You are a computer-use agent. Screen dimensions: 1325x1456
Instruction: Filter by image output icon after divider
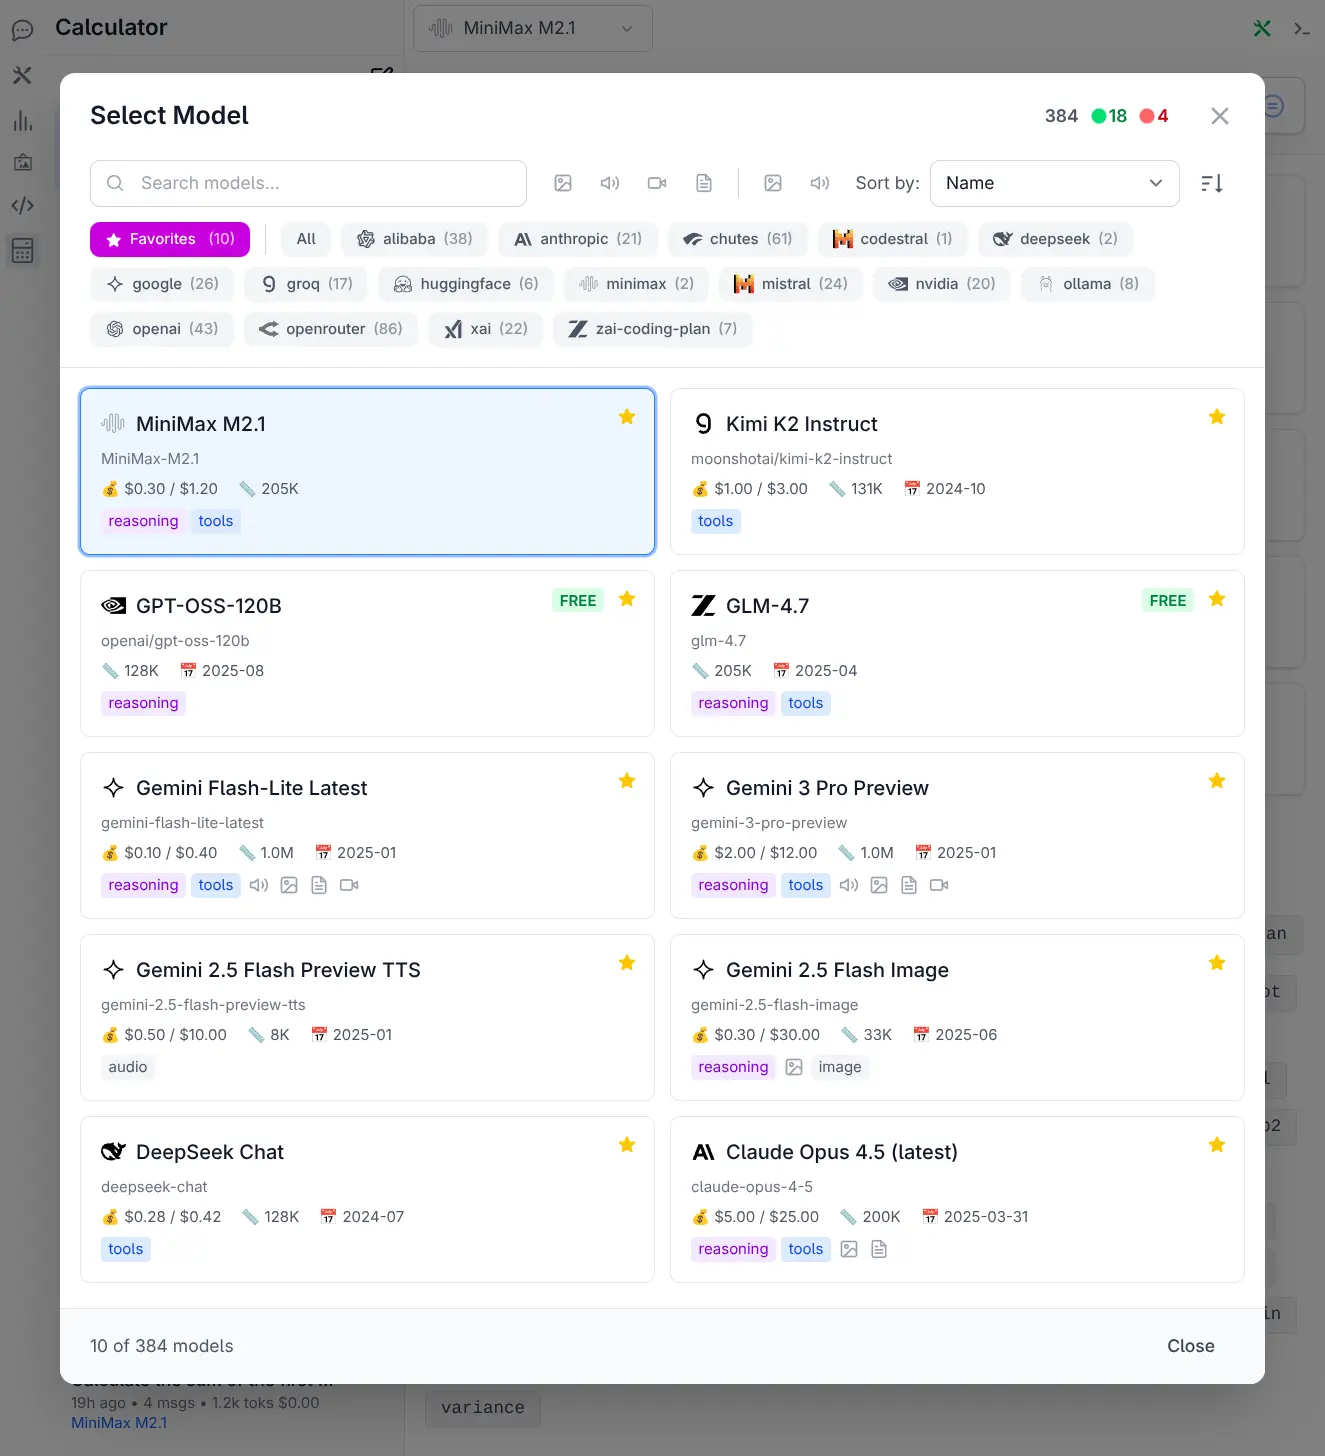(x=773, y=183)
